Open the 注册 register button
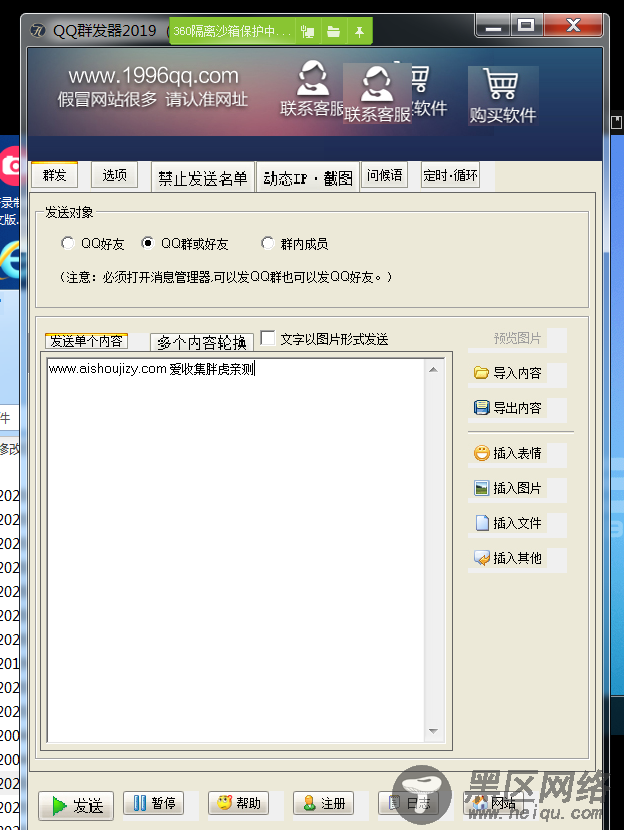This screenshot has height=830, width=624. point(323,803)
